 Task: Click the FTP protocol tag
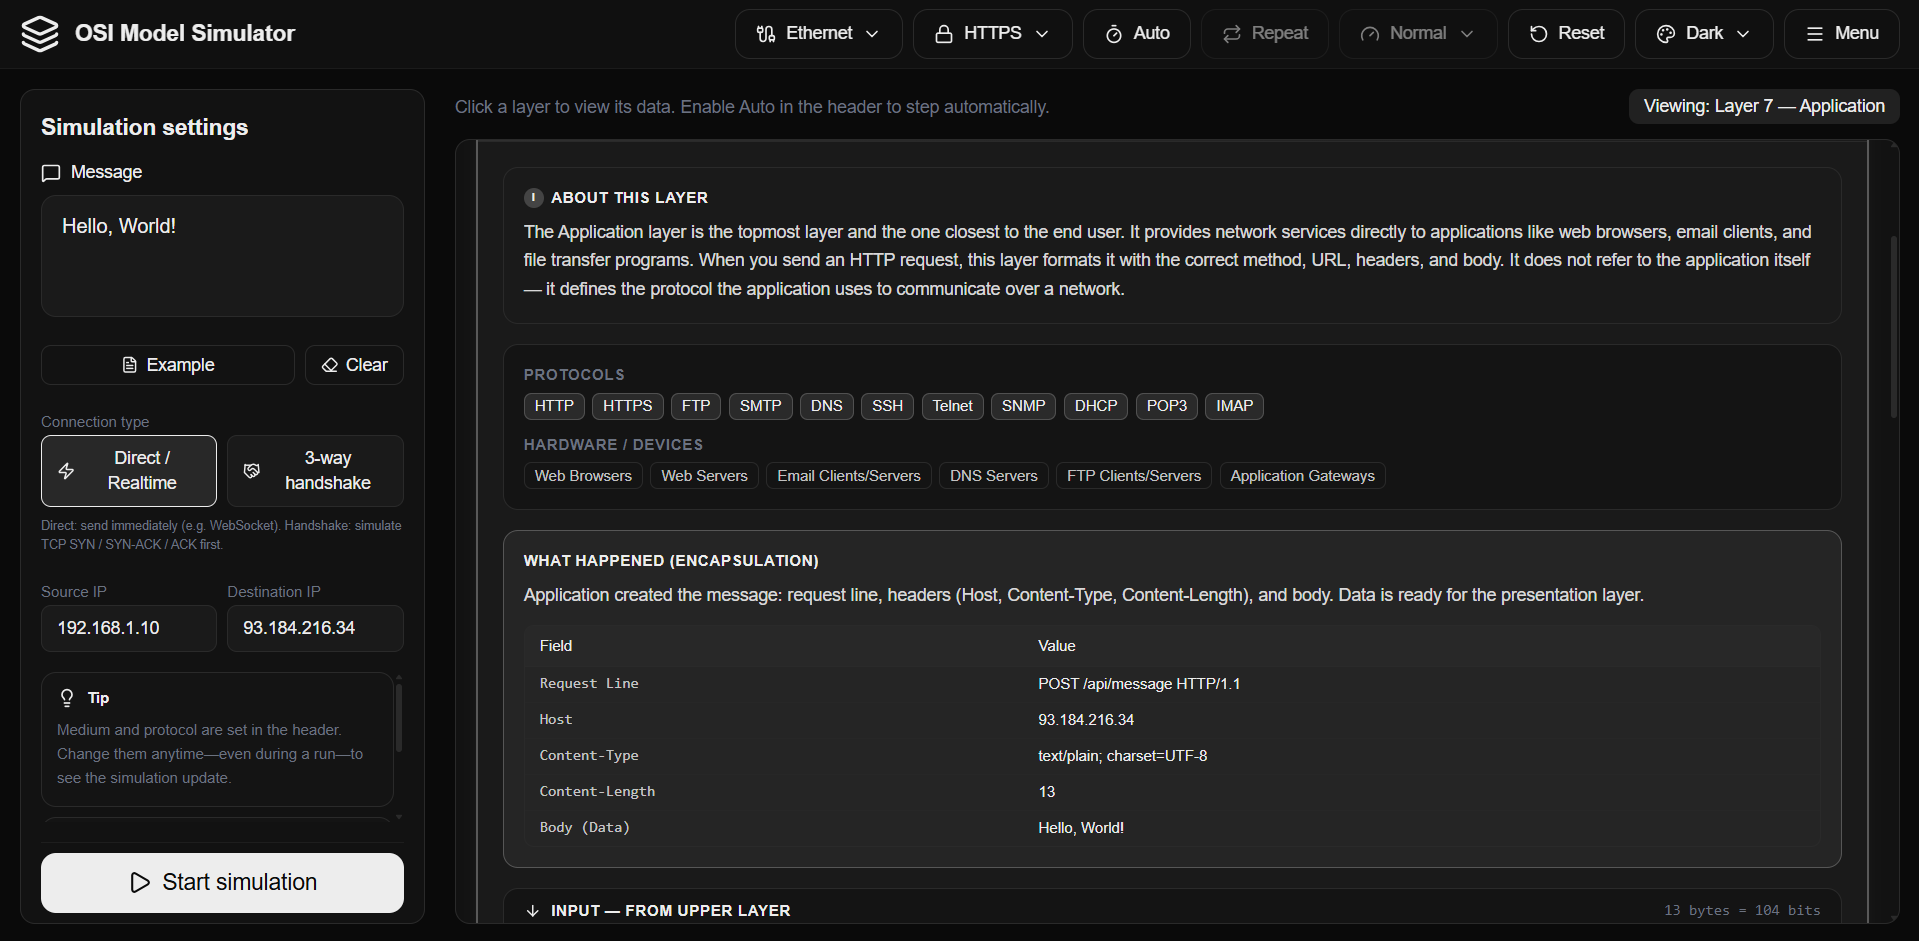[x=696, y=406]
